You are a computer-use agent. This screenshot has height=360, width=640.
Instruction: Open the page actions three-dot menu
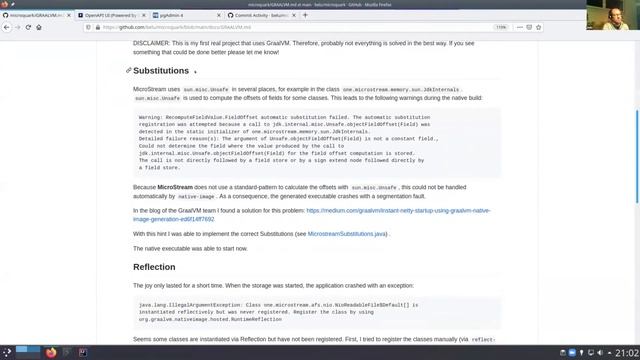pos(520,27)
